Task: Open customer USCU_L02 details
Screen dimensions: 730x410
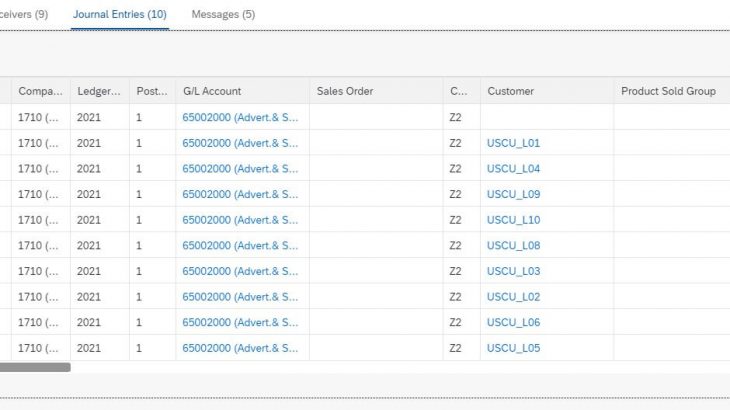Action: coord(513,297)
